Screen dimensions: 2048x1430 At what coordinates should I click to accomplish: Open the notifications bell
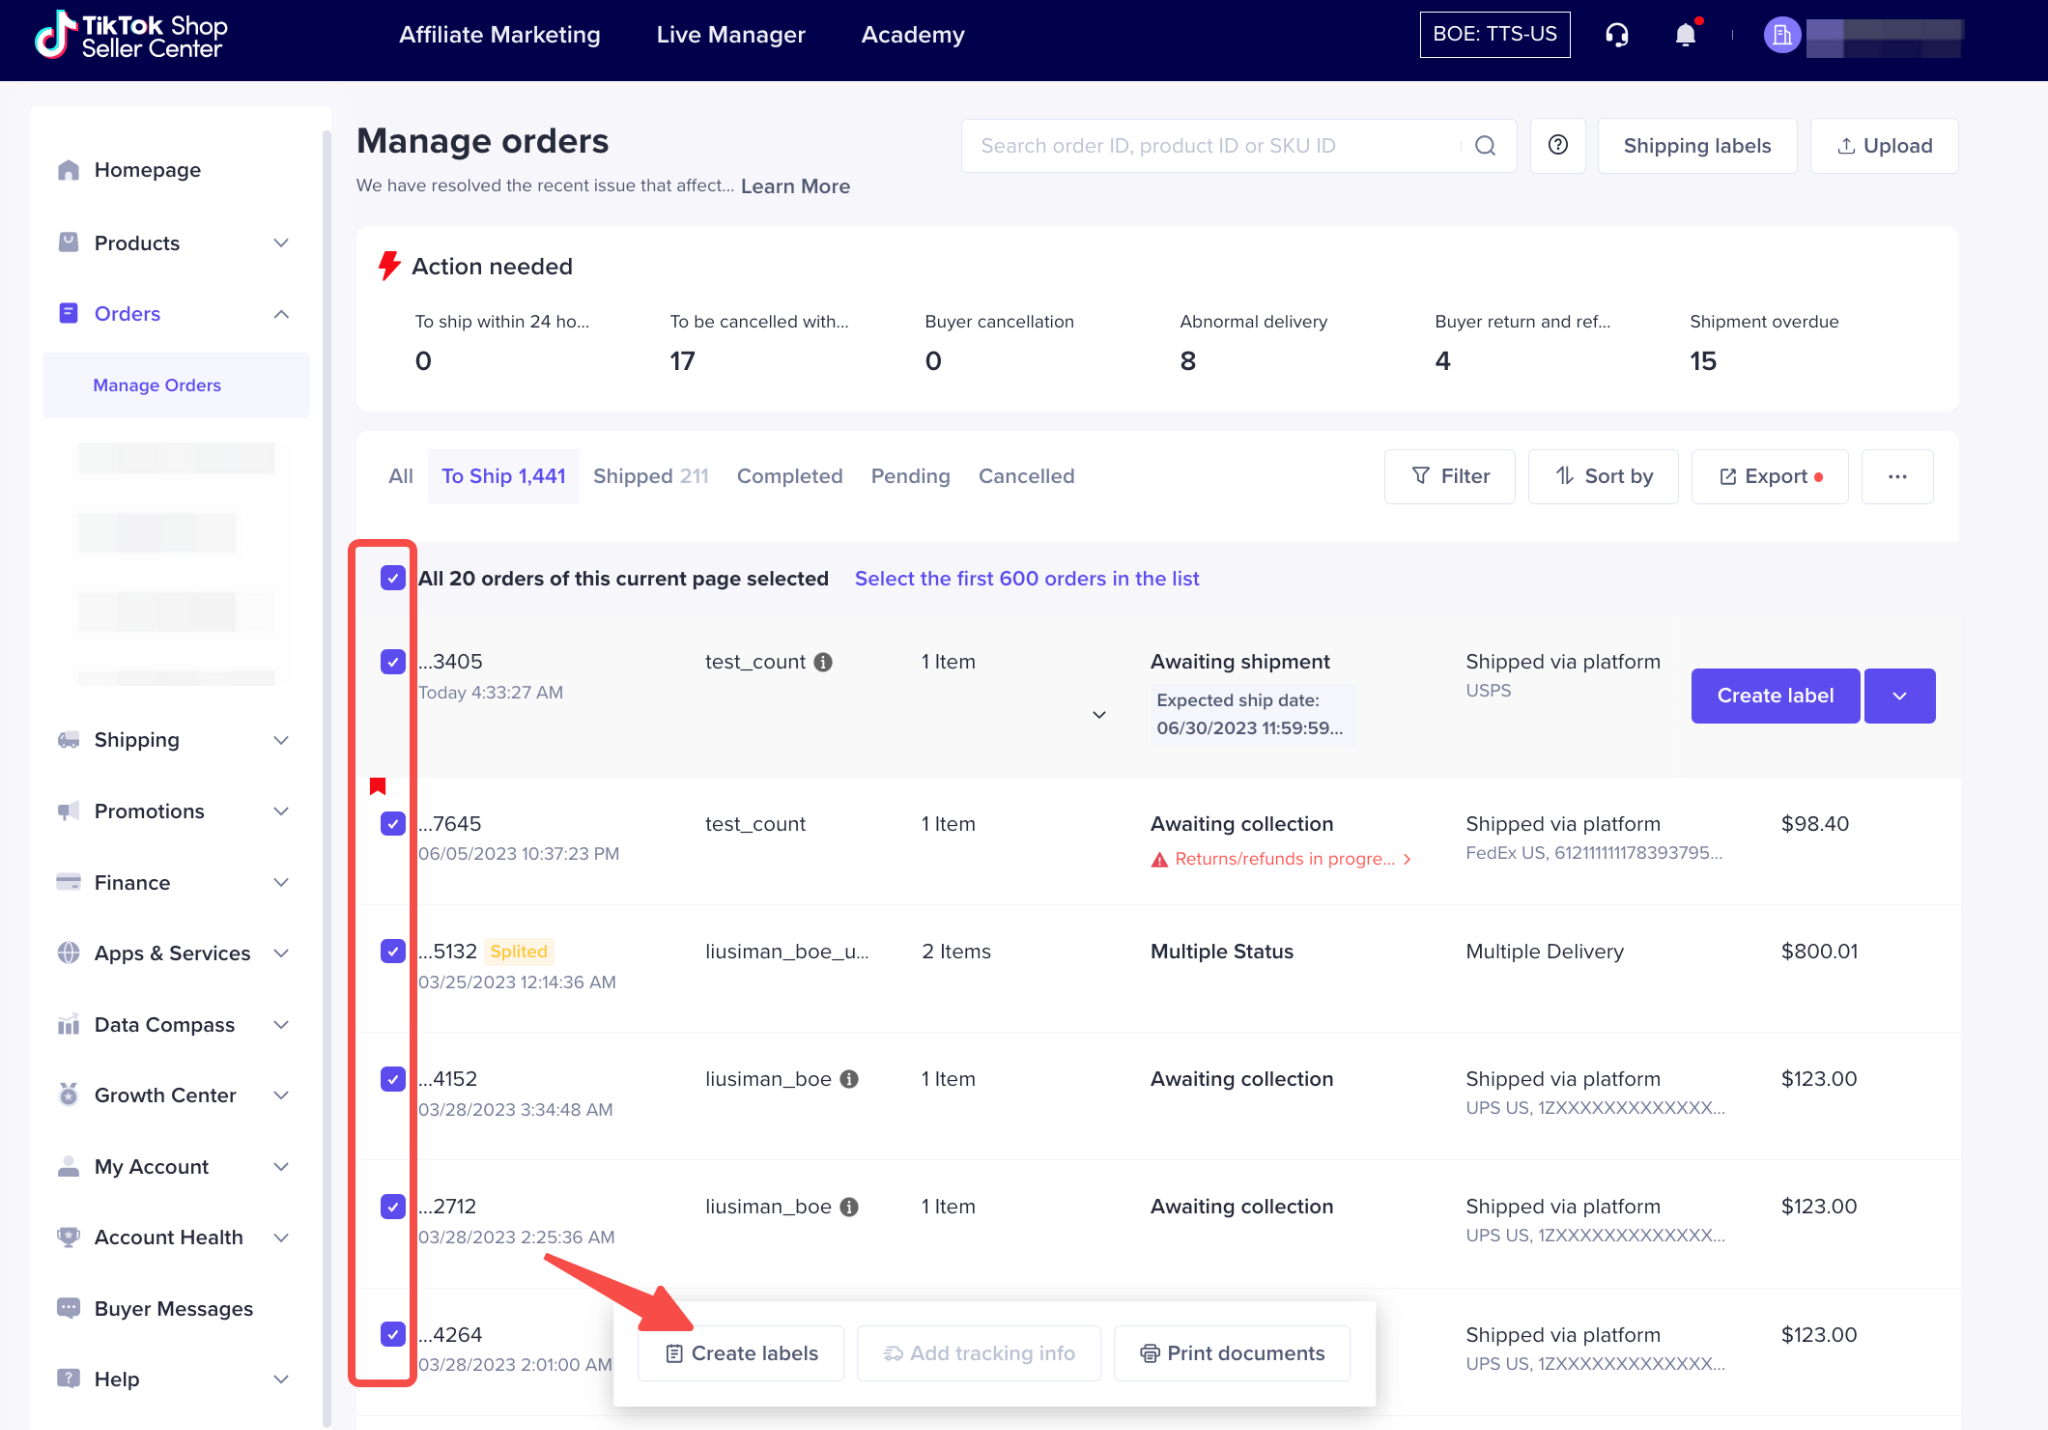(x=1685, y=35)
